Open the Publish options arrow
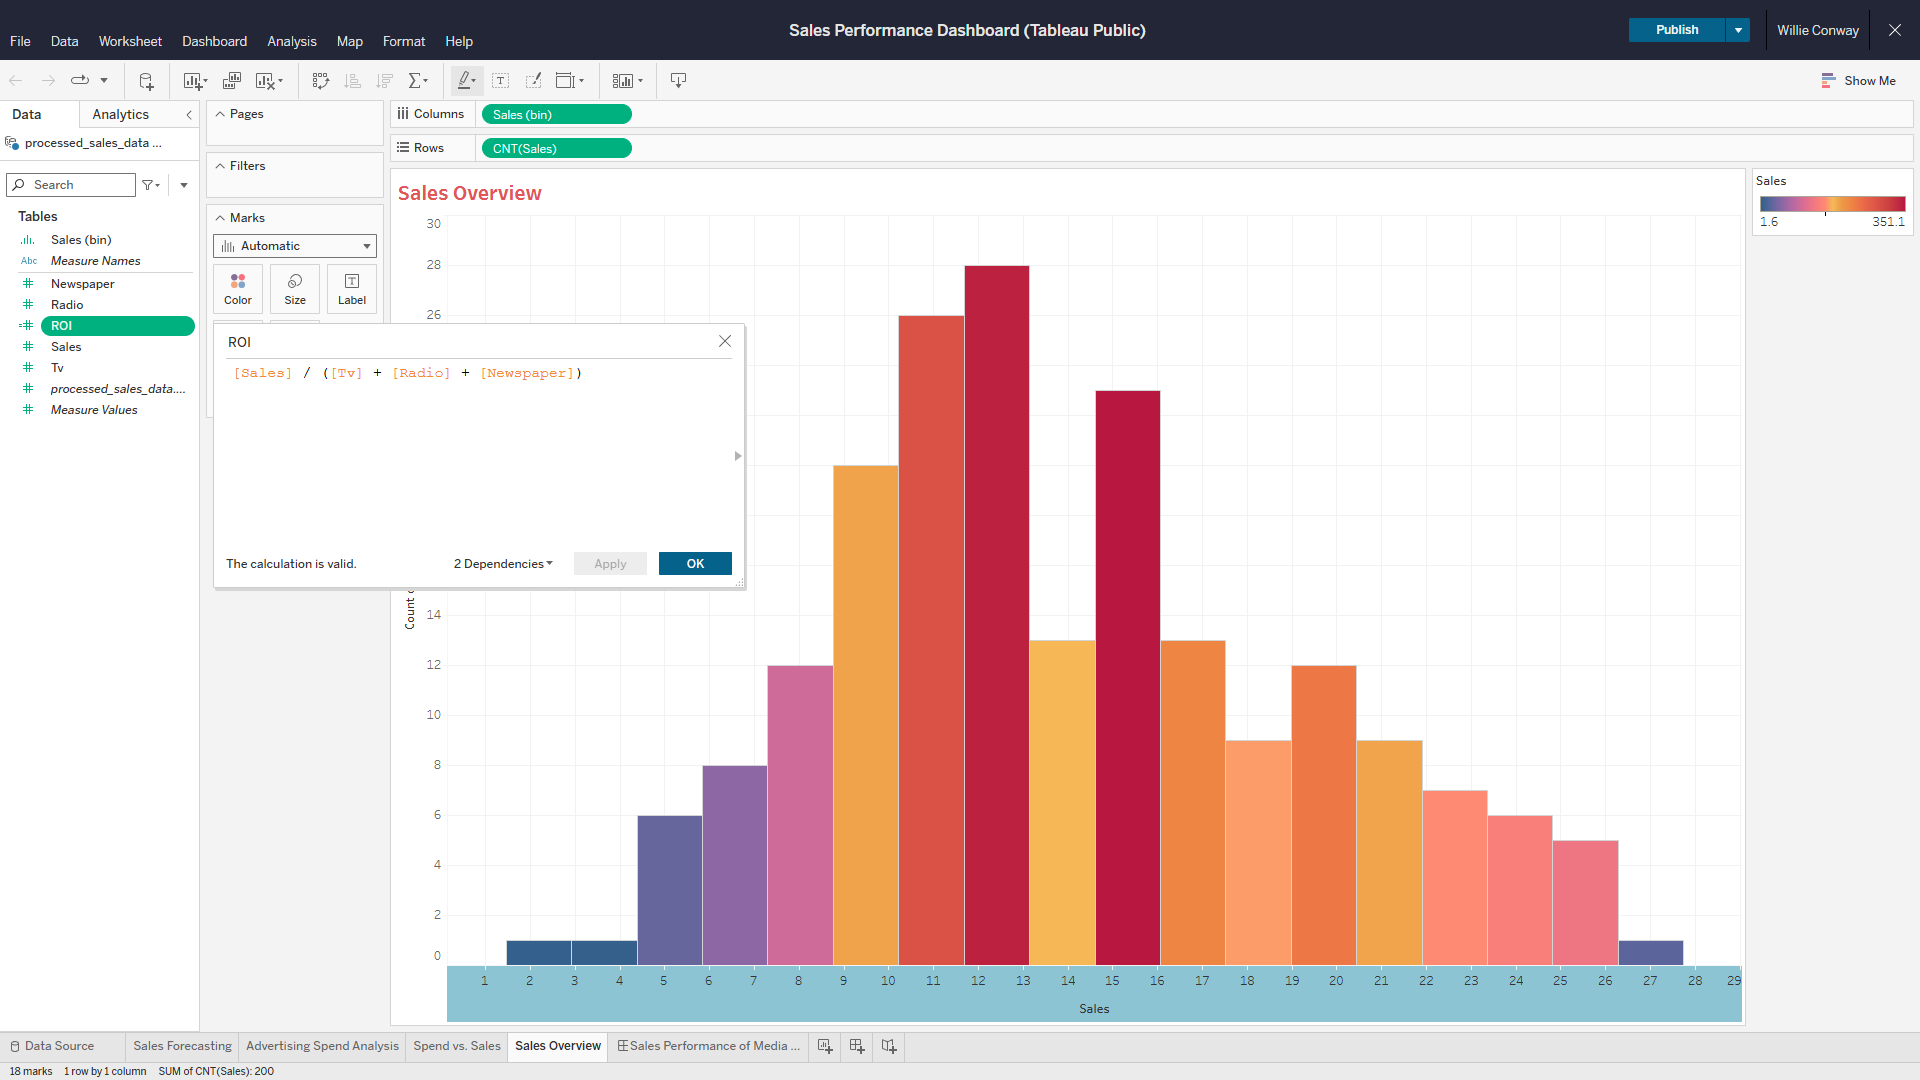1920x1080 pixels. (x=1738, y=30)
